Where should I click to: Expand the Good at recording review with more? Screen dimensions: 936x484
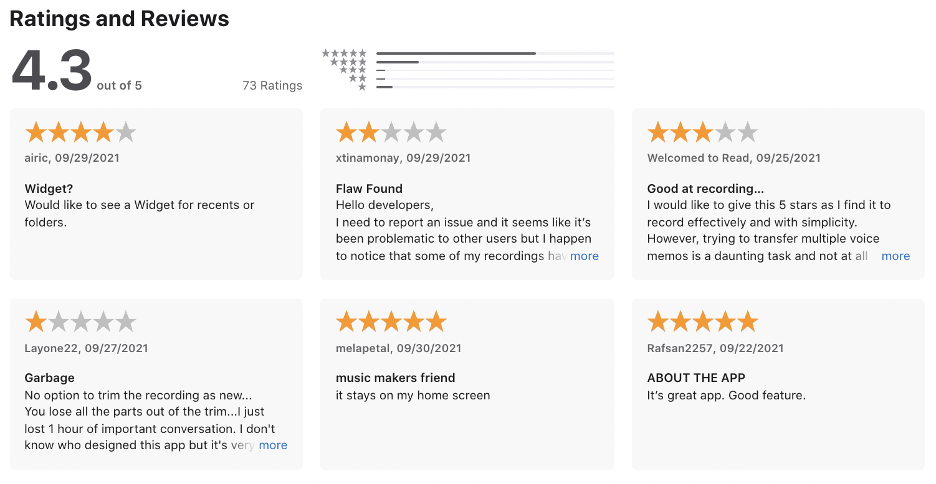tap(895, 256)
